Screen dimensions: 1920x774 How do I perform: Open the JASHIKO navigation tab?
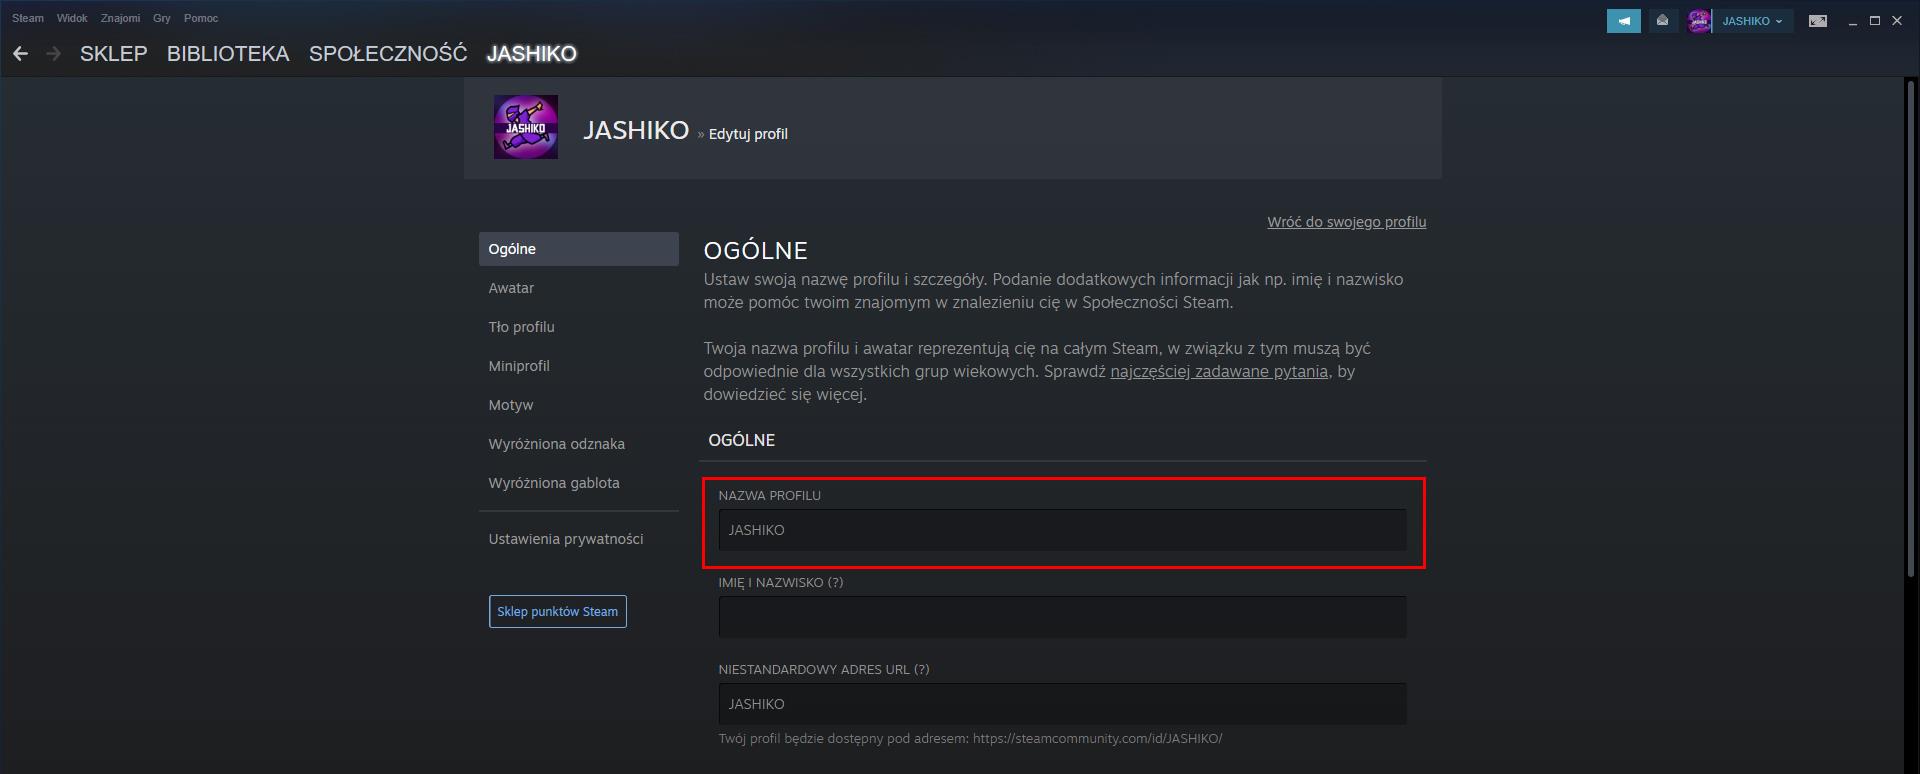(x=532, y=54)
